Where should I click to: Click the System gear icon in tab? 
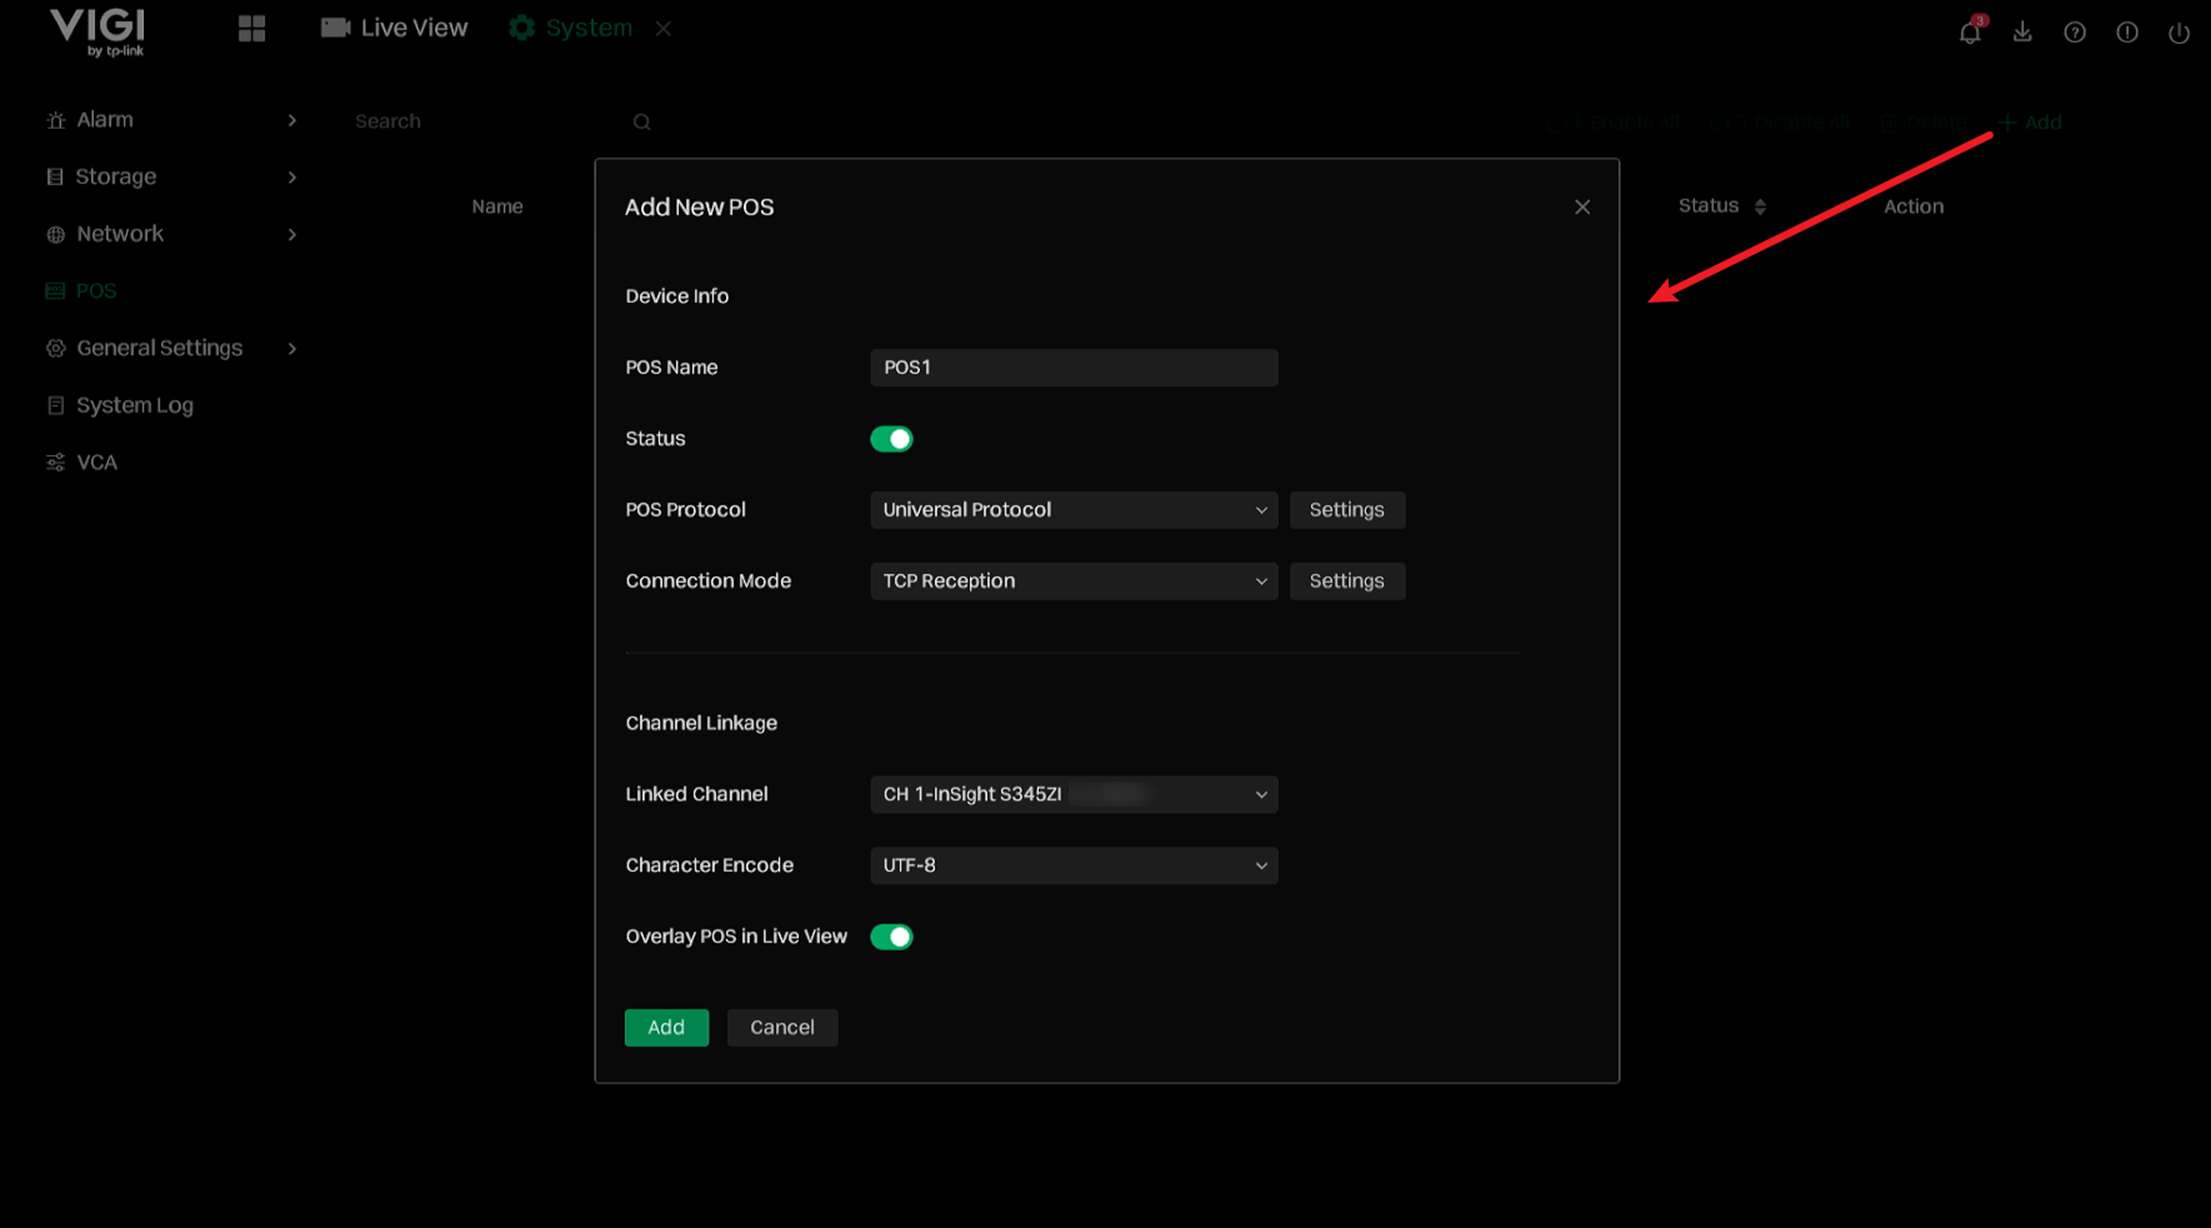[x=521, y=28]
